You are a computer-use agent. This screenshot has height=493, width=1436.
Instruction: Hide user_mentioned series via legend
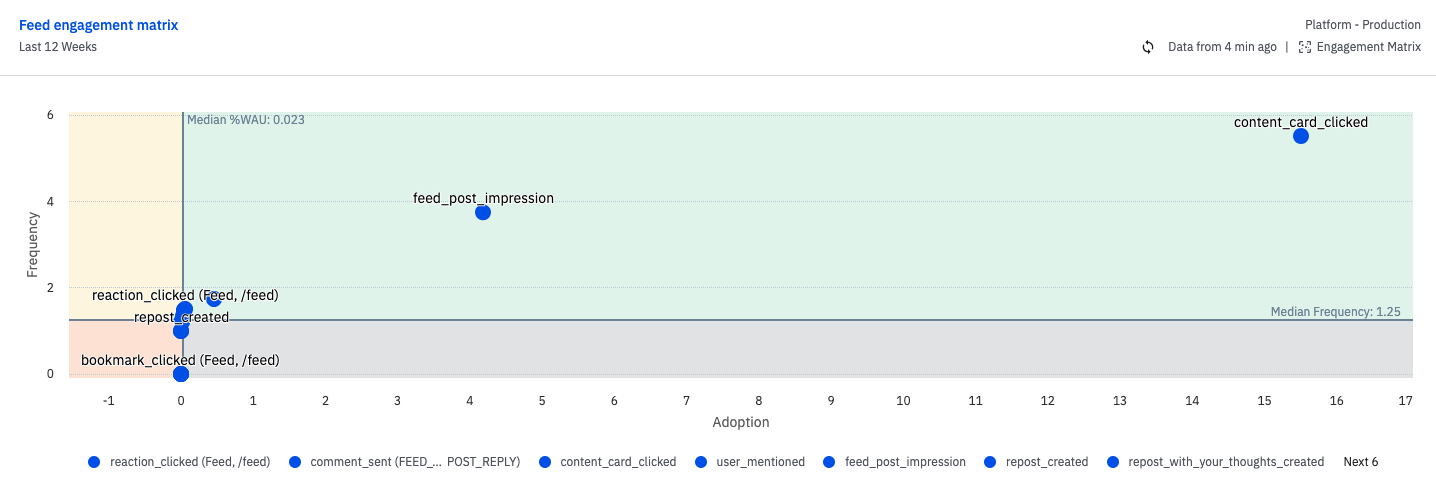[749, 462]
